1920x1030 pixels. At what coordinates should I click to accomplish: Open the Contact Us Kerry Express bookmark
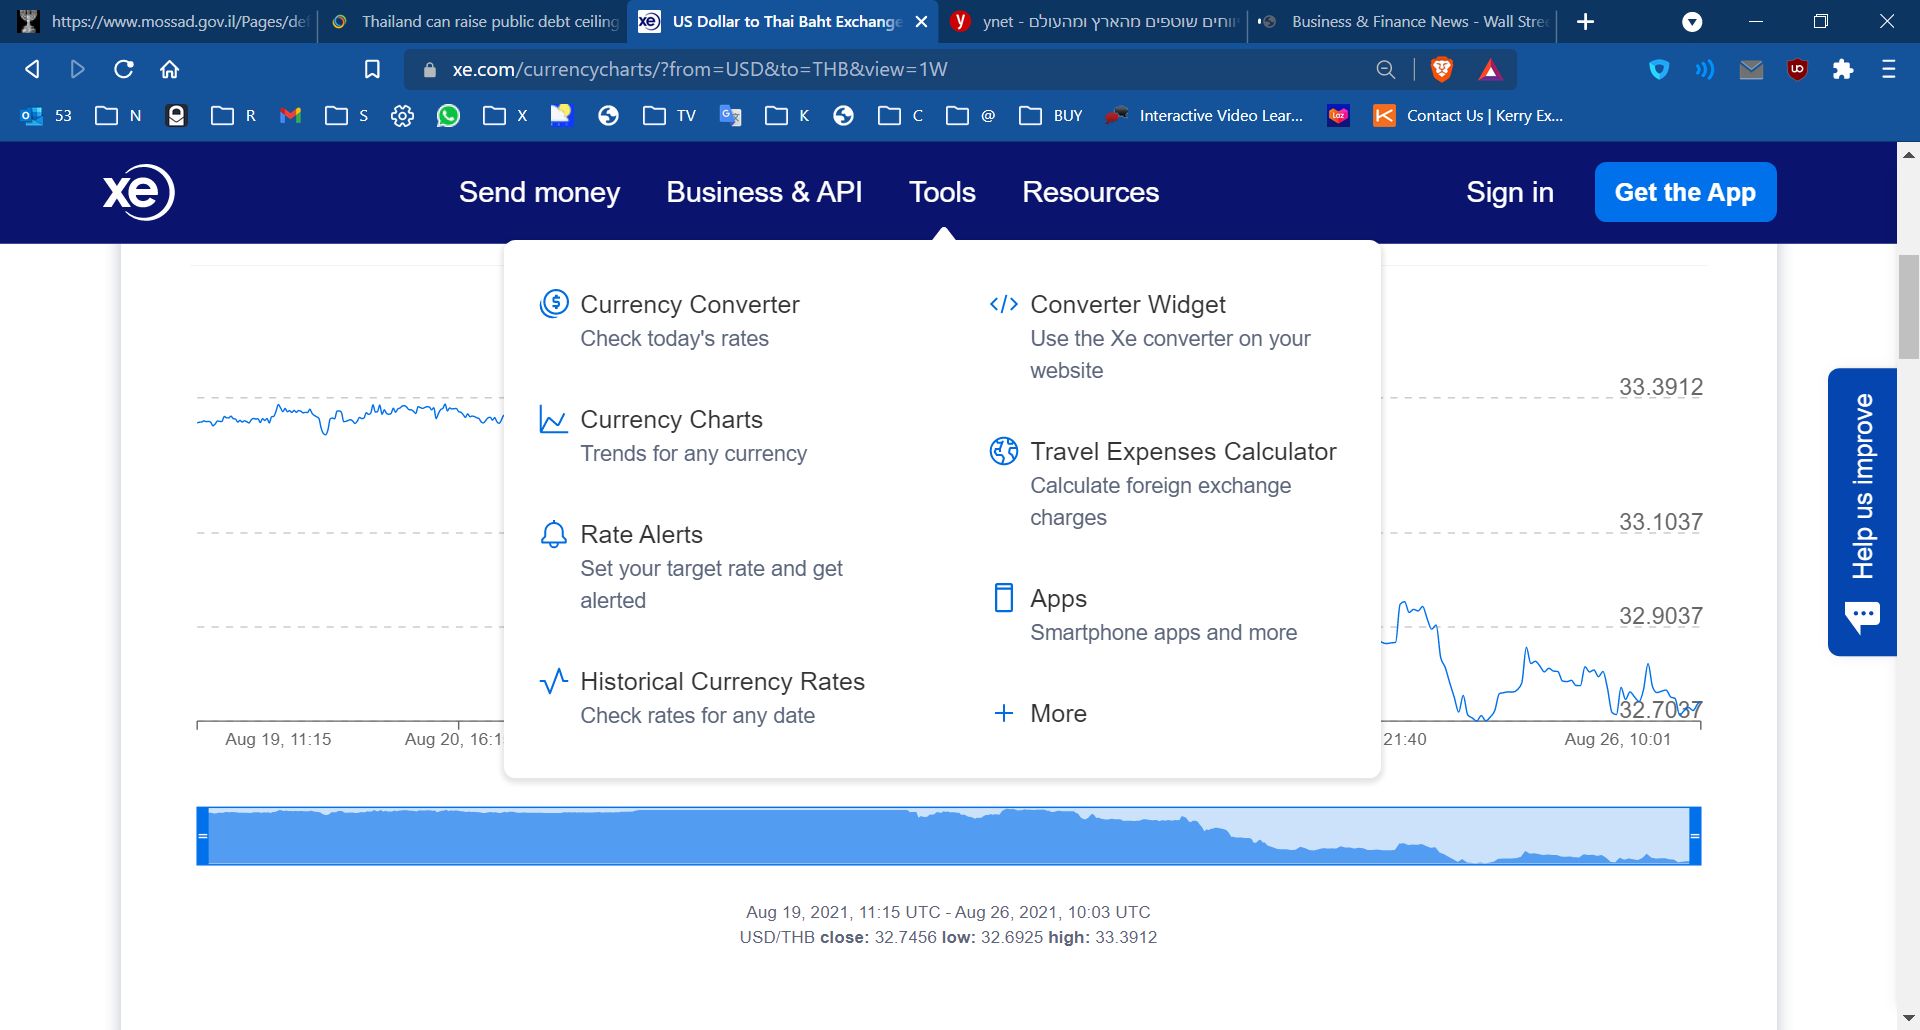1468,115
